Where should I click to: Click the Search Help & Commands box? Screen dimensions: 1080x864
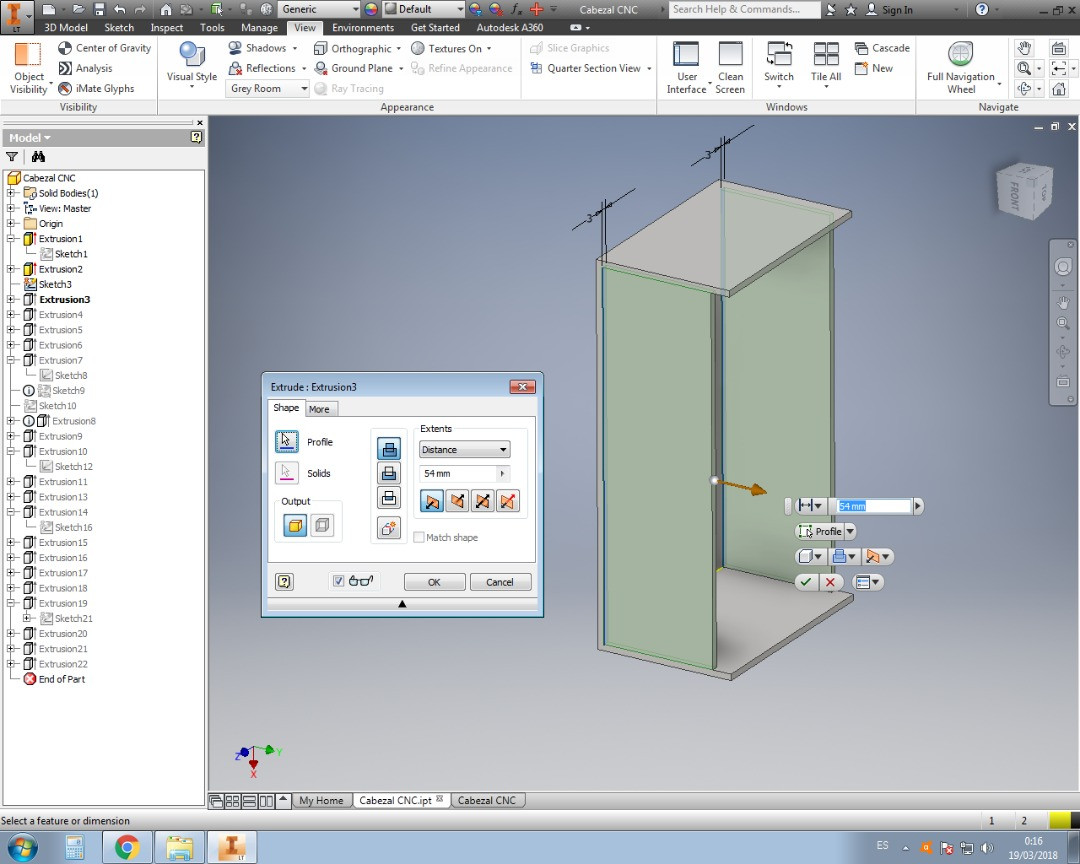coord(744,9)
